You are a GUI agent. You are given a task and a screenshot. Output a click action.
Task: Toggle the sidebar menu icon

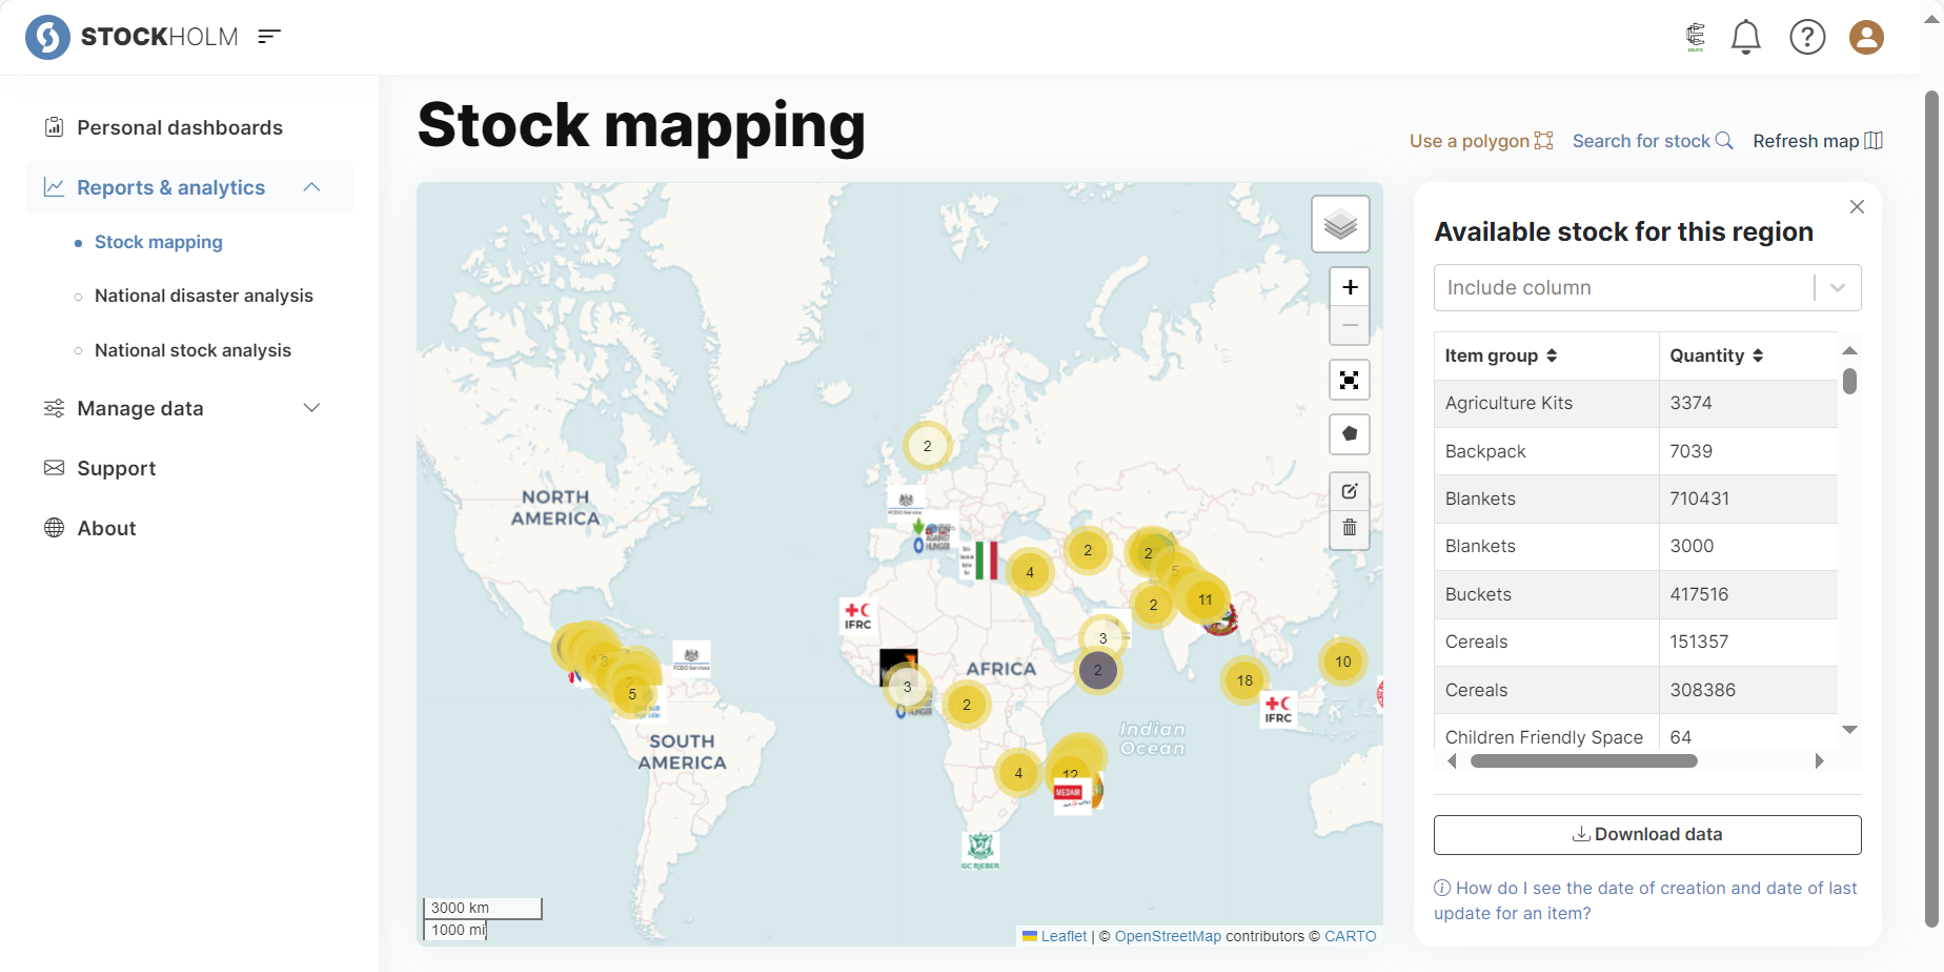269,37
